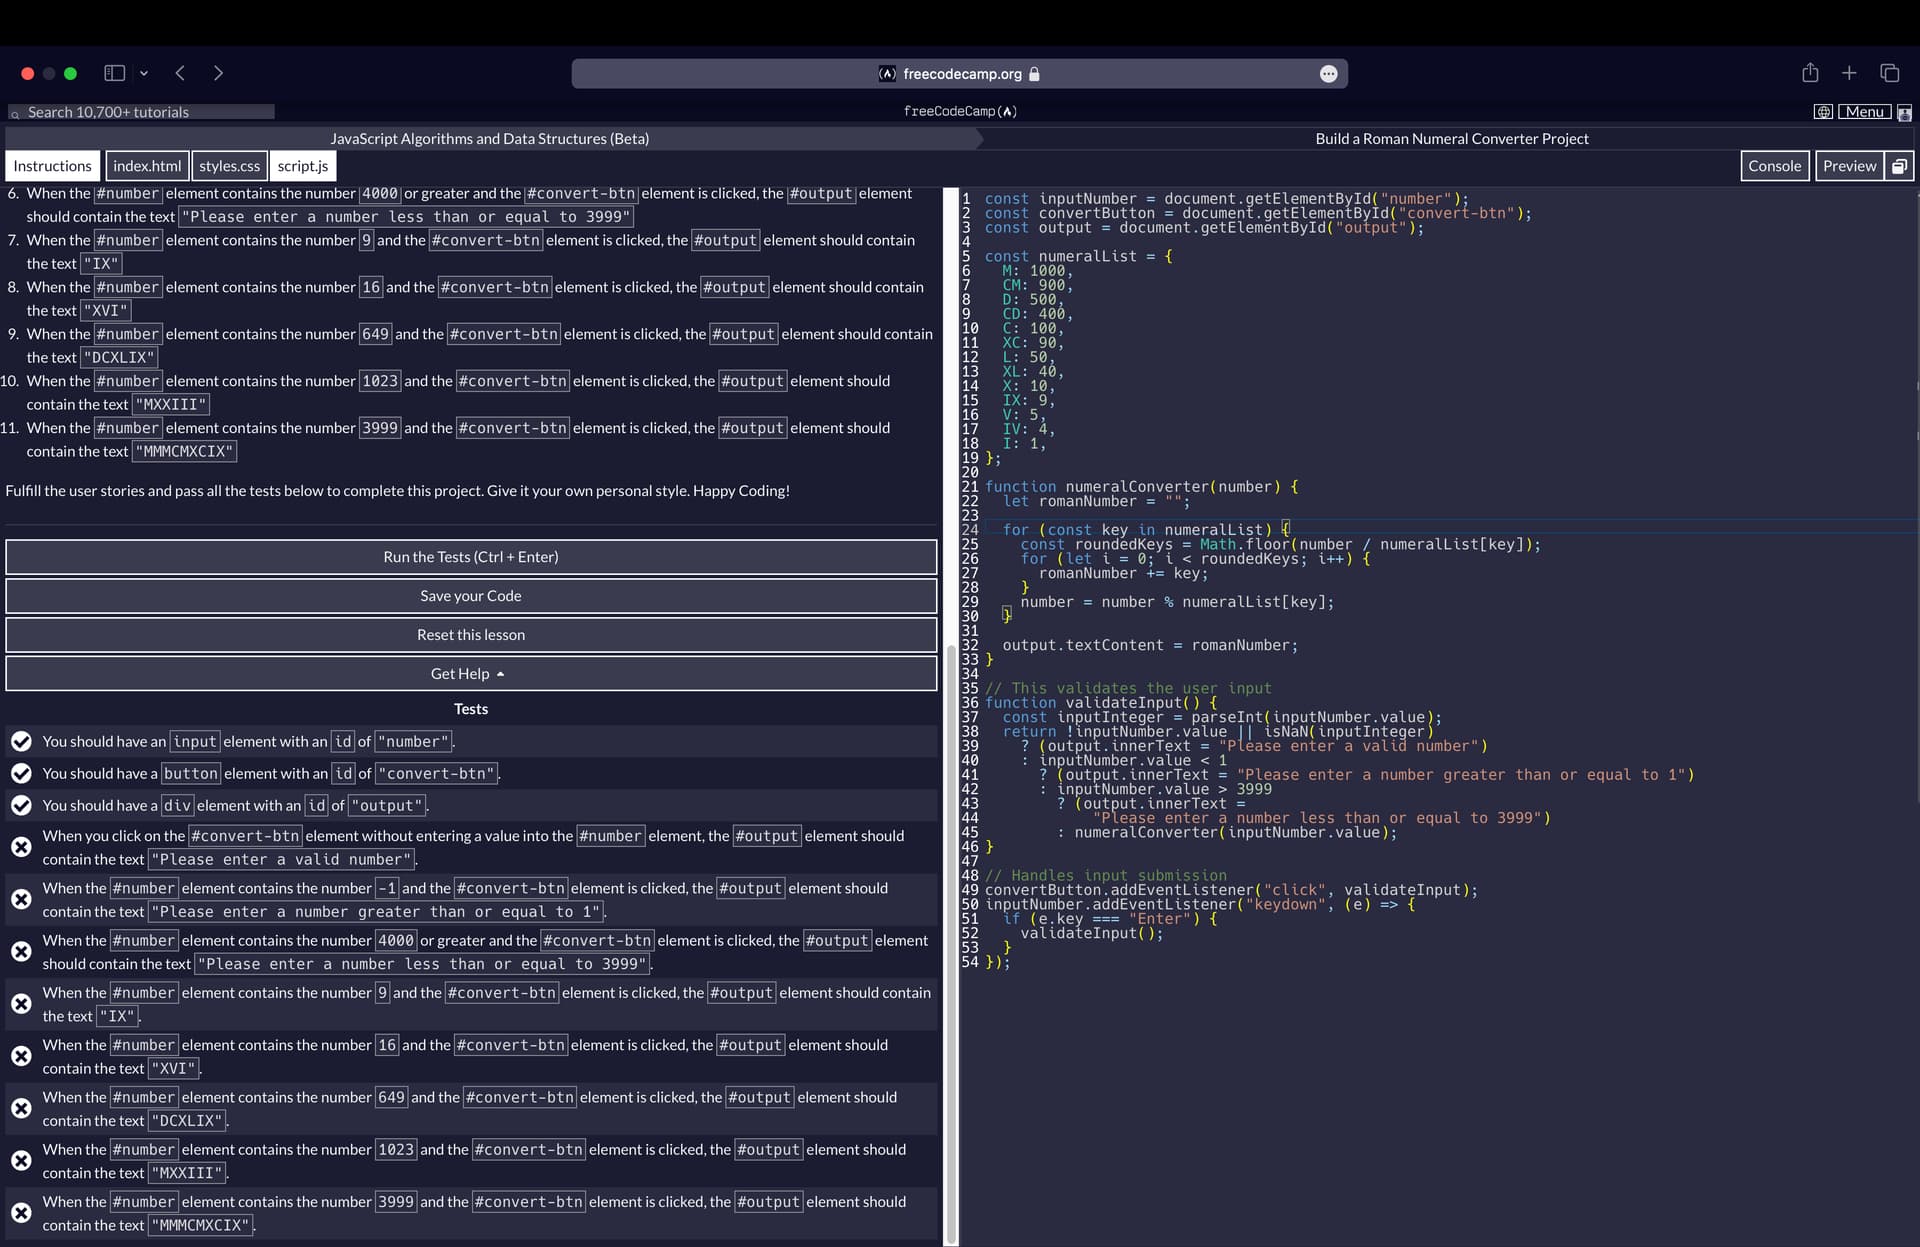Switch to the styles.css tab

point(229,165)
